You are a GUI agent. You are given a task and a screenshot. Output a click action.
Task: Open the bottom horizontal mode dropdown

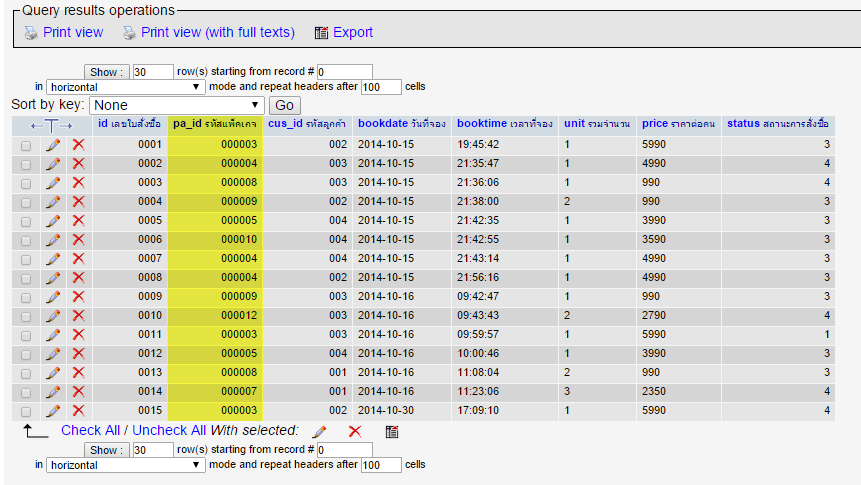pyautogui.click(x=126, y=465)
